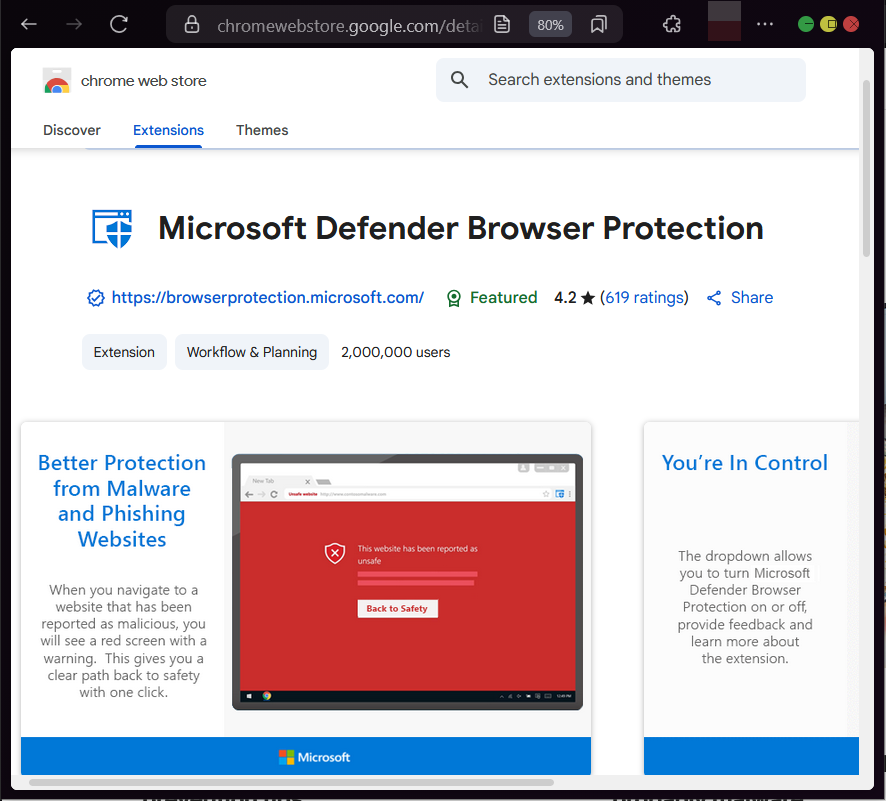Open the 619 ratings link
This screenshot has width=886, height=801.
645,298
